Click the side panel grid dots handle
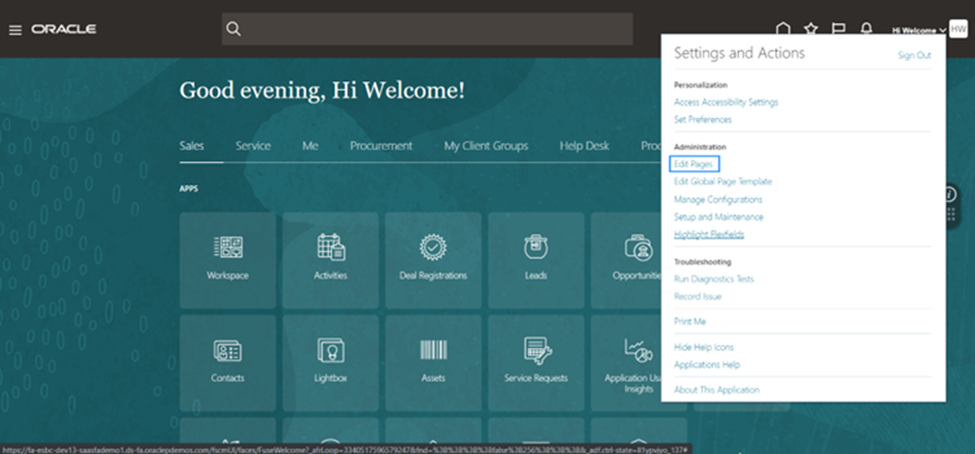The height and width of the screenshot is (454, 975). coord(950,215)
